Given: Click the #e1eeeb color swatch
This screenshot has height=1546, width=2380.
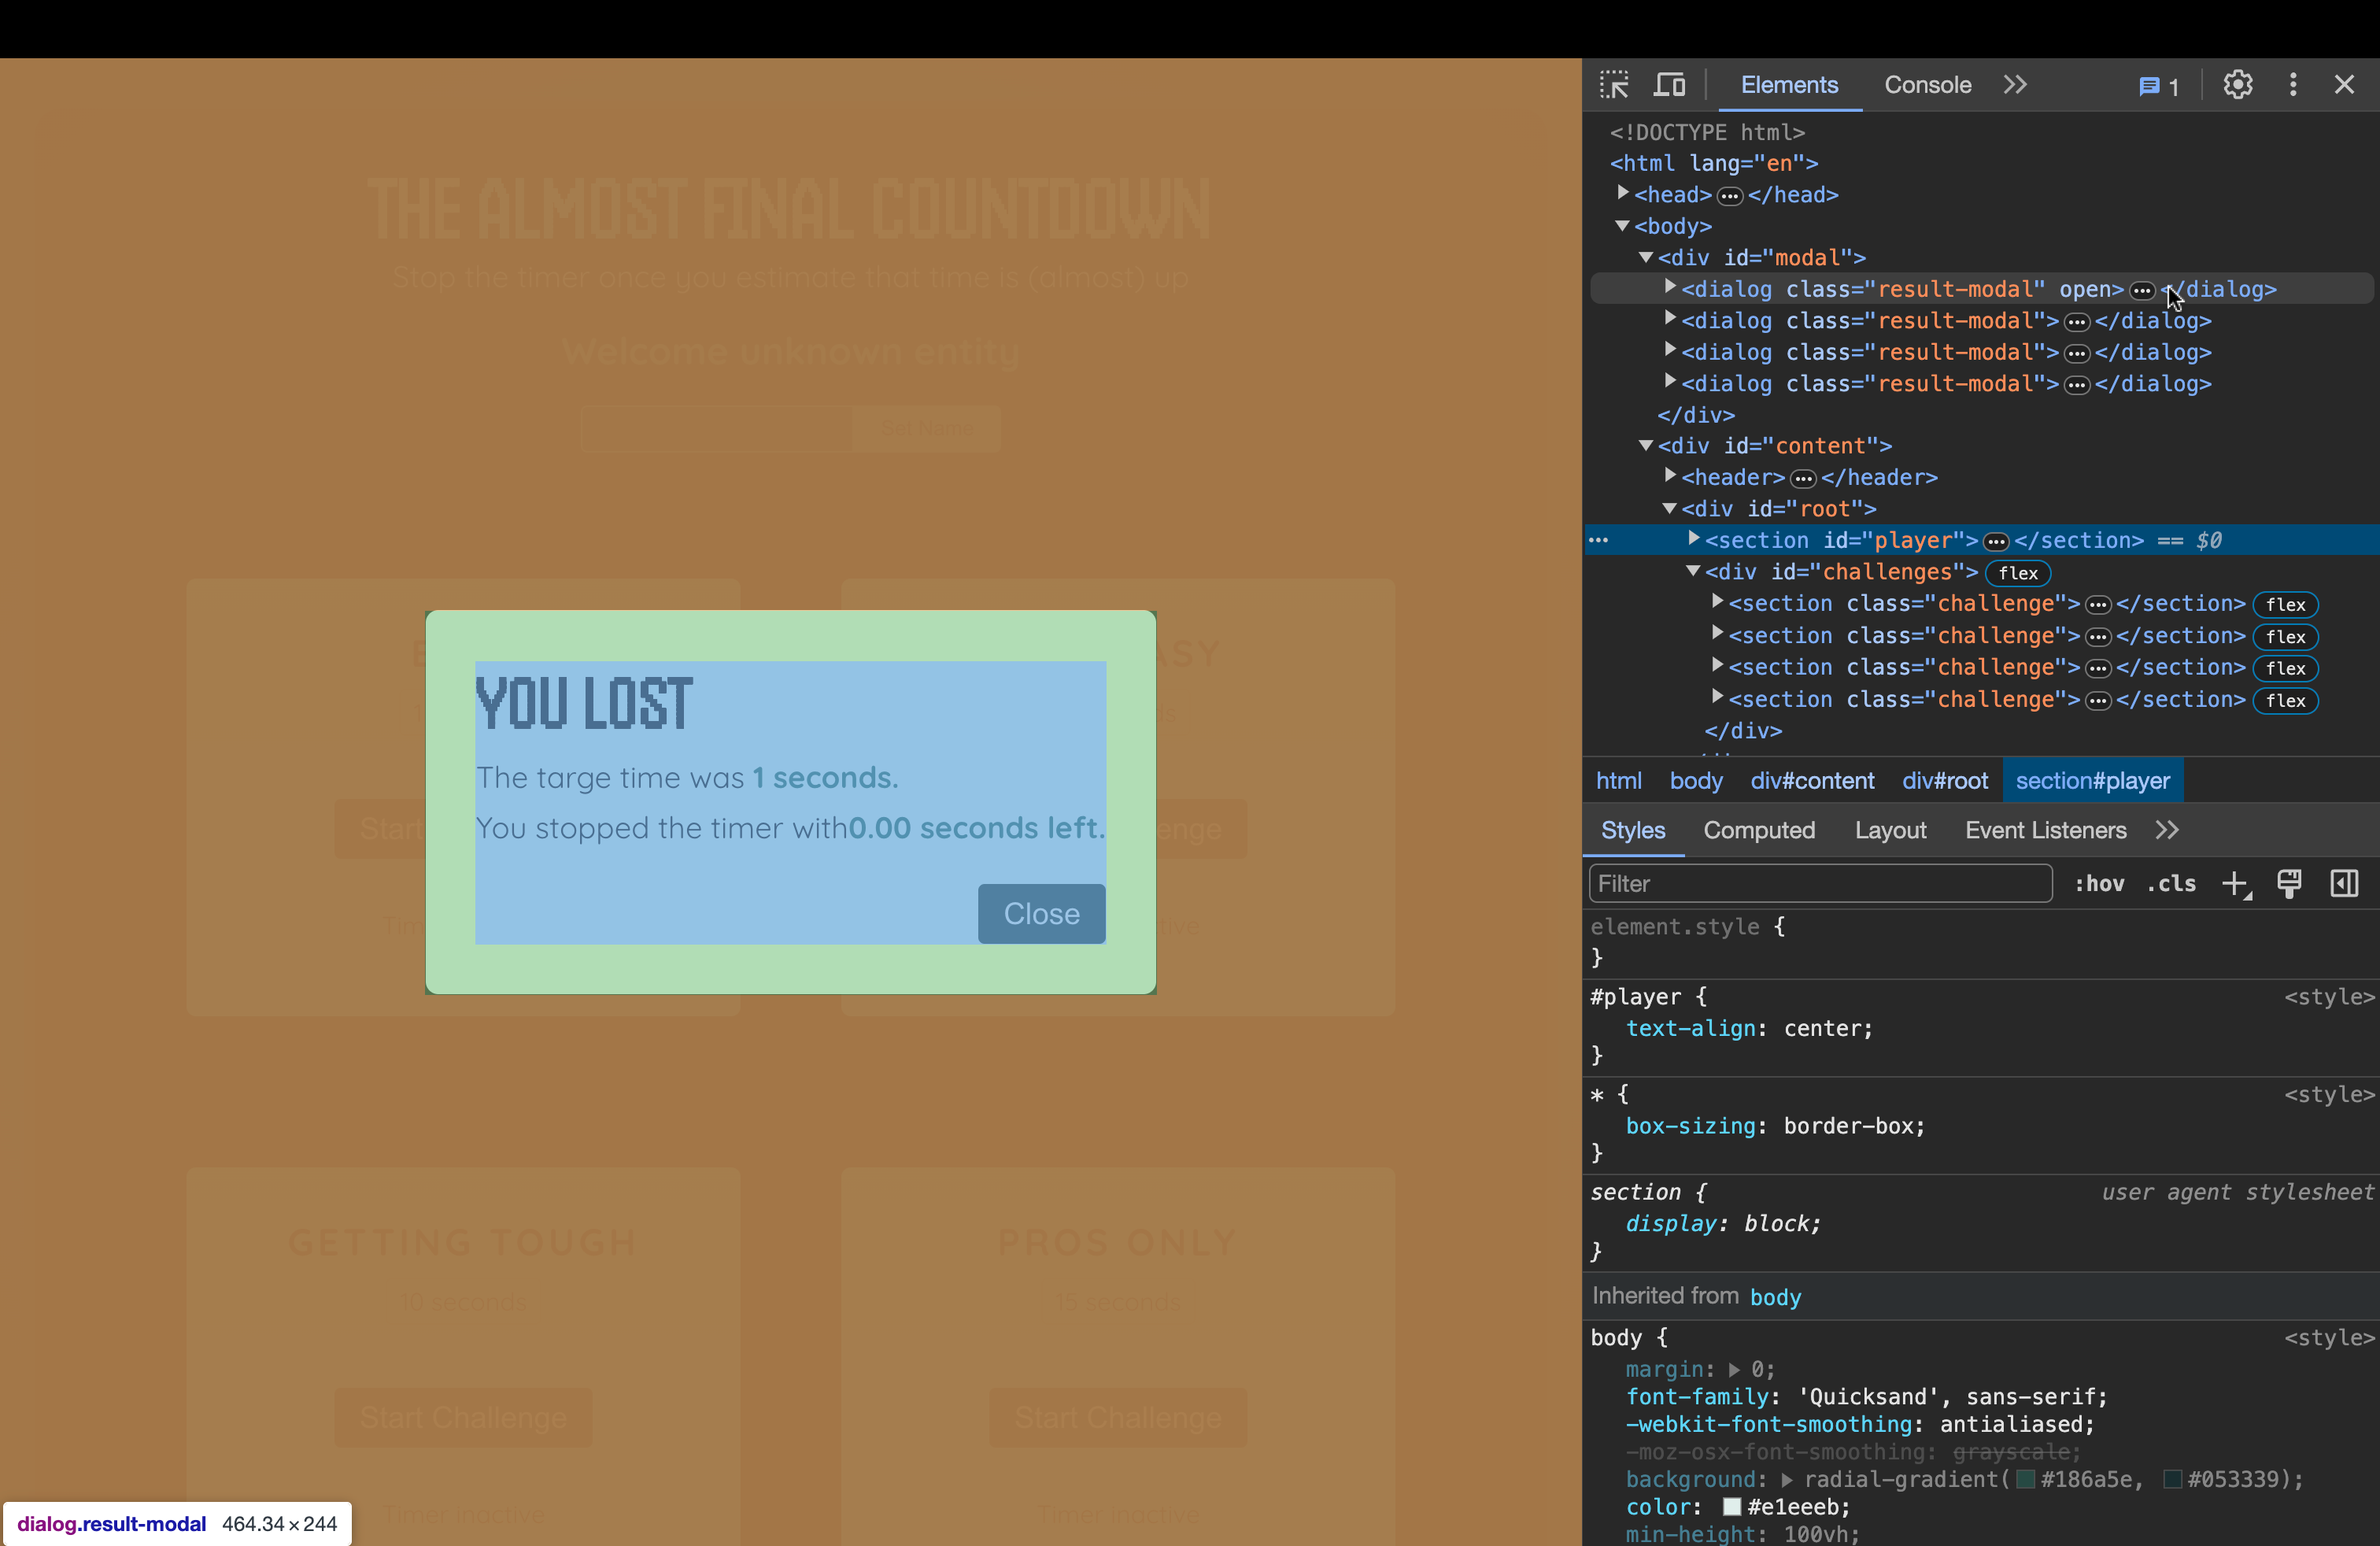Looking at the screenshot, I should tap(1732, 1507).
